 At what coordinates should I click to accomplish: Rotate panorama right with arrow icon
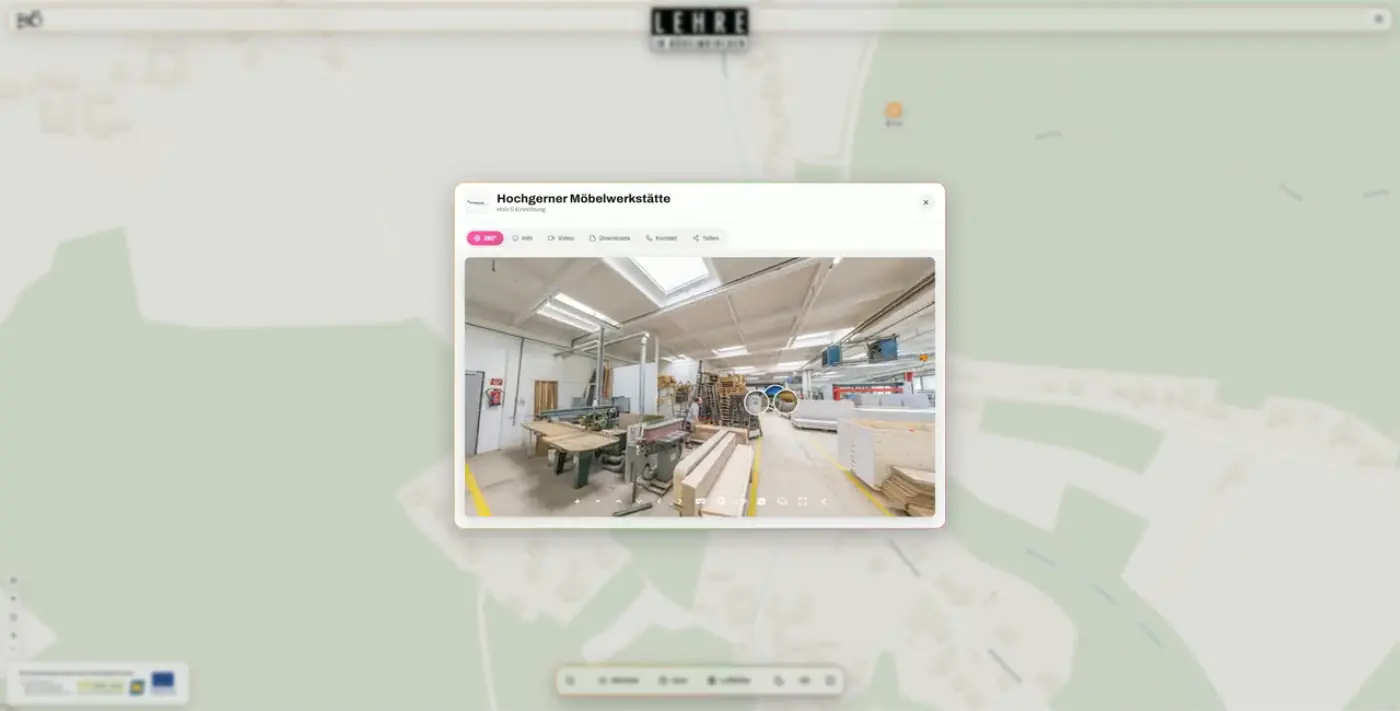[x=679, y=501]
